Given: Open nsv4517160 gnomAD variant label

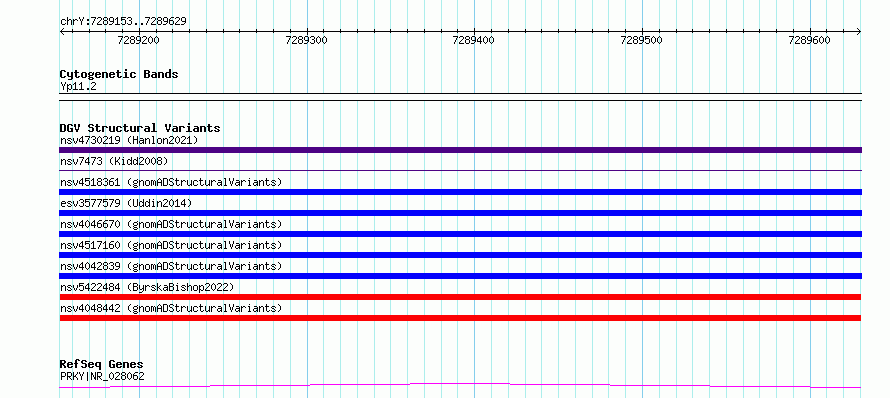Looking at the screenshot, I should 171,245.
